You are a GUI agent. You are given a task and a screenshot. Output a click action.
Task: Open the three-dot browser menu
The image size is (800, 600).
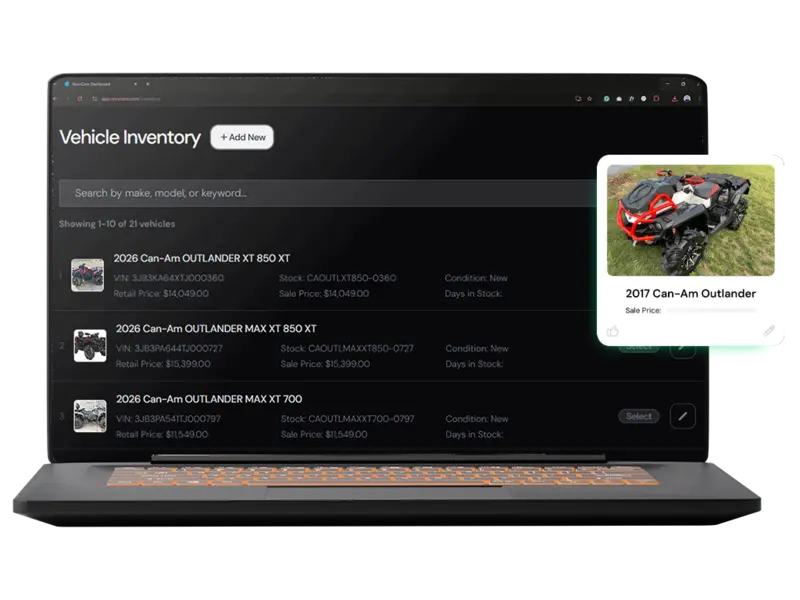click(x=700, y=98)
